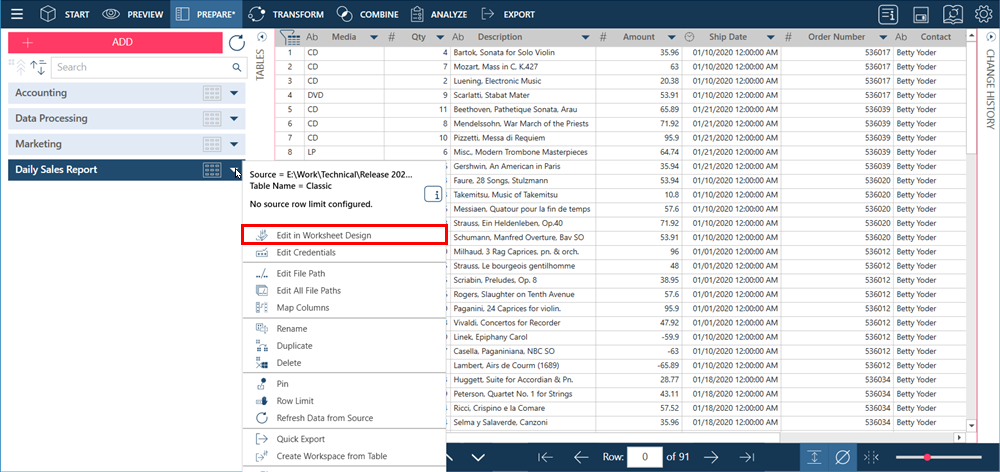Click the info icon in the source tooltip

pyautogui.click(x=433, y=194)
